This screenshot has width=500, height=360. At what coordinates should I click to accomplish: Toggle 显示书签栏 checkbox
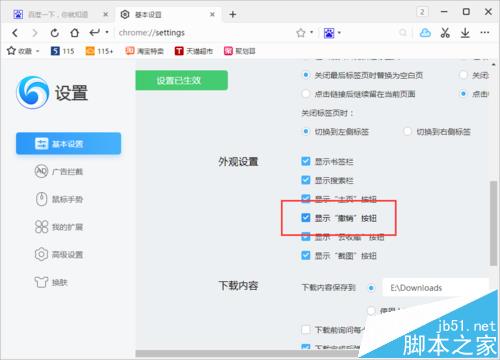pyautogui.click(x=306, y=162)
